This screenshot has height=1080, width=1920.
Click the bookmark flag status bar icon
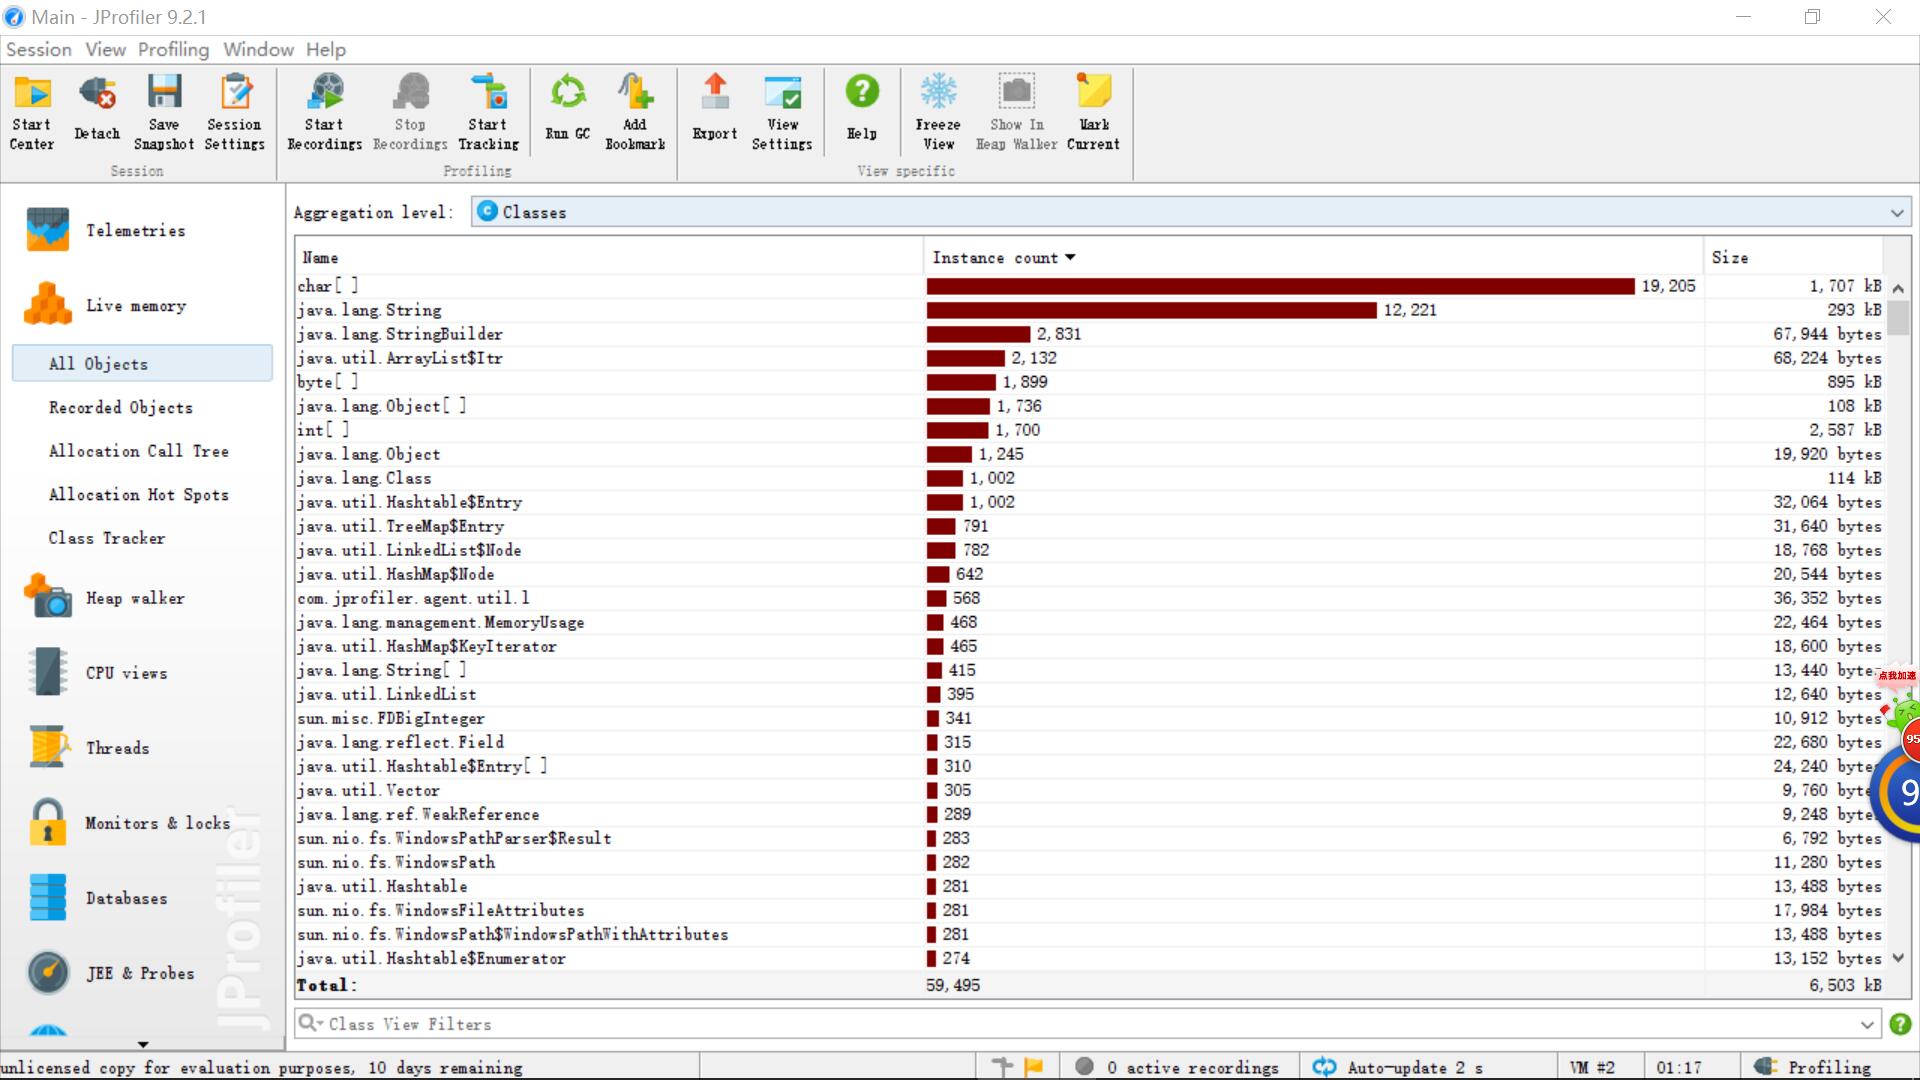pos(1034,1067)
